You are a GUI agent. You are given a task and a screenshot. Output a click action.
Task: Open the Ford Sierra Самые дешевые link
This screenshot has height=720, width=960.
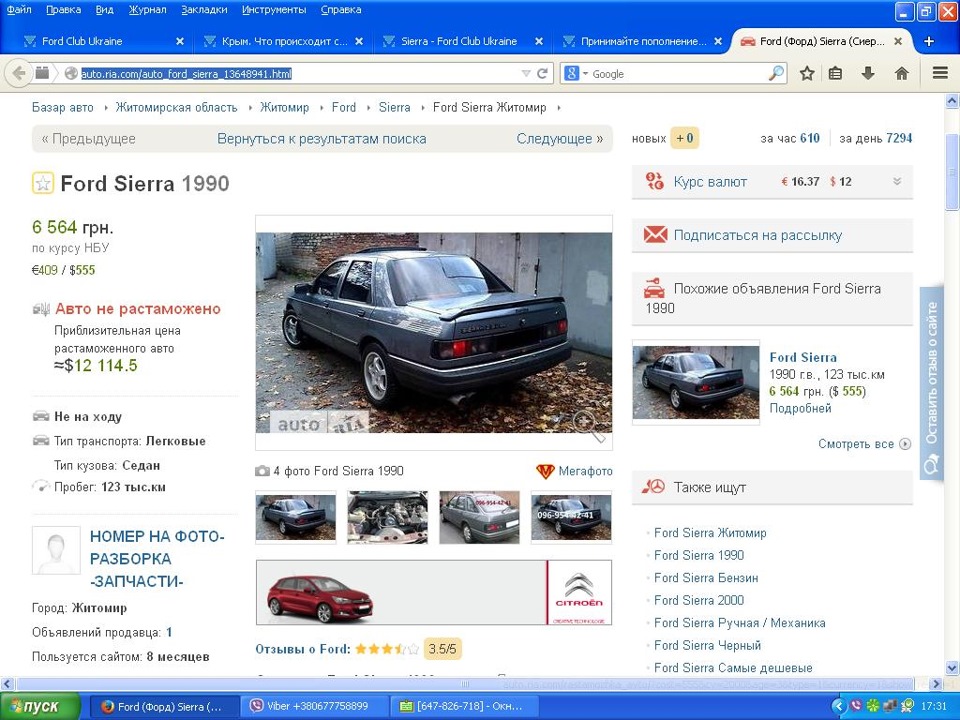733,668
